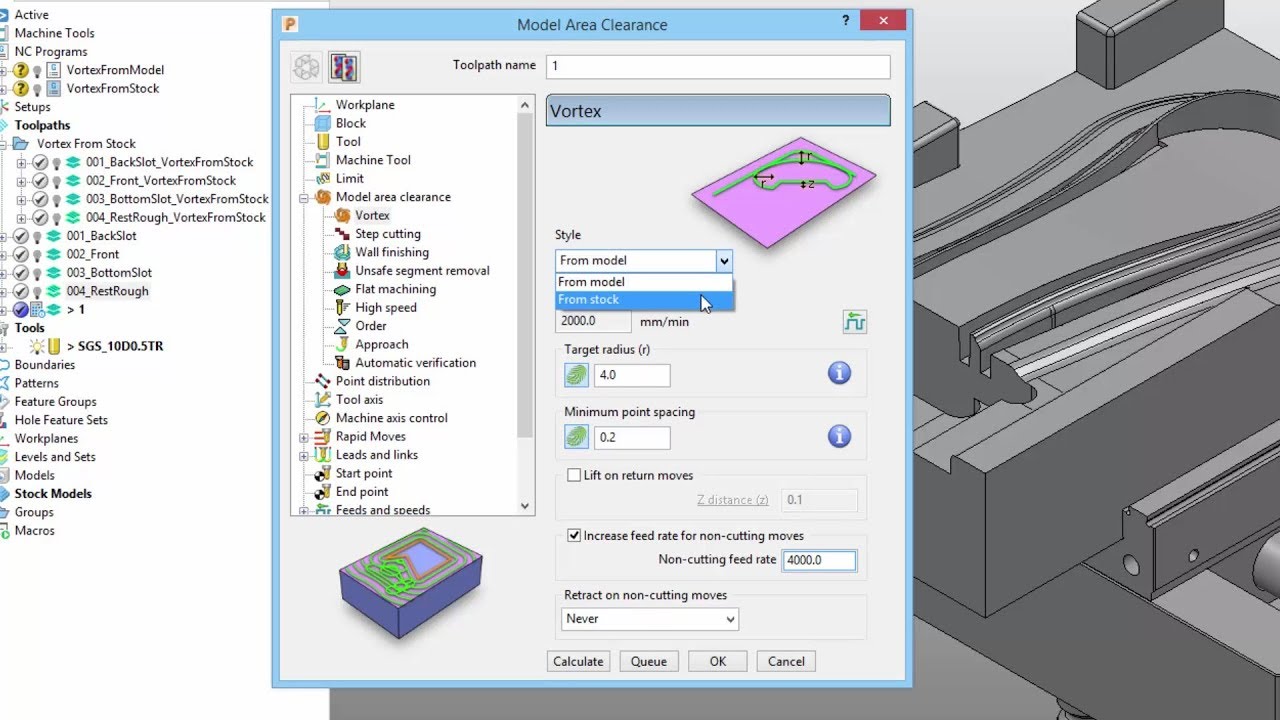This screenshot has width=1280, height=720.
Task: Open the High speed page
Action: point(386,308)
